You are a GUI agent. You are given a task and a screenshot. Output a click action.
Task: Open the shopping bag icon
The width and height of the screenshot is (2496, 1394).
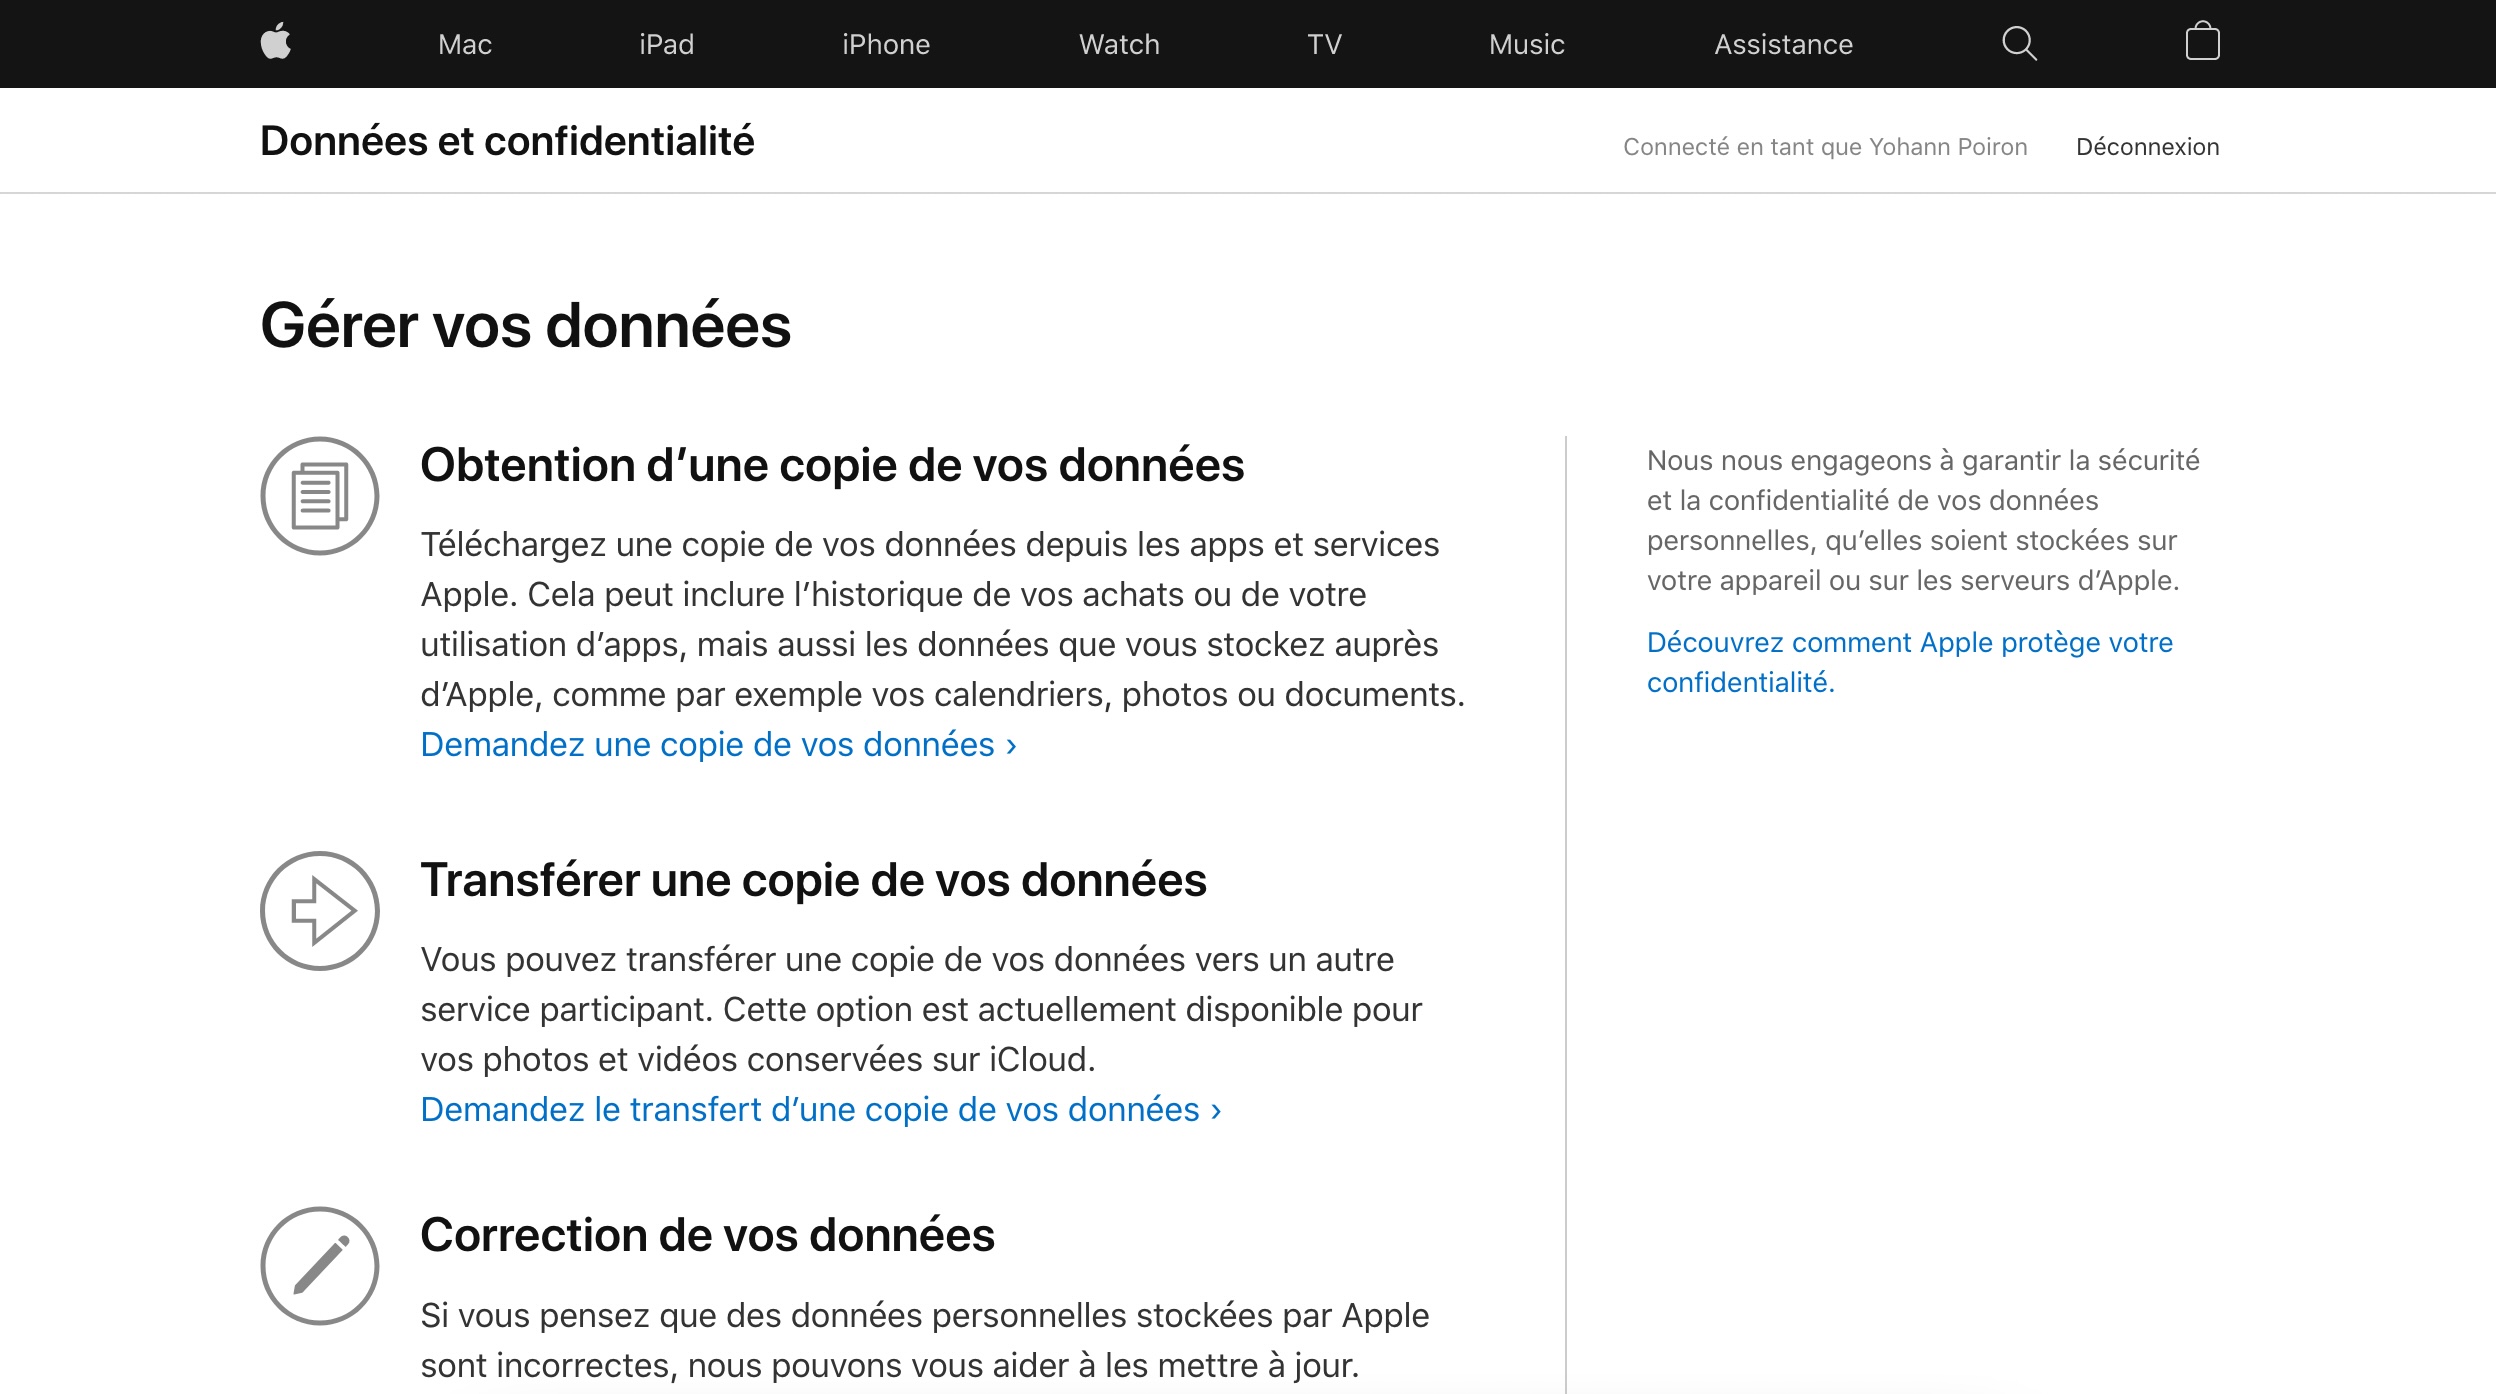(2202, 42)
